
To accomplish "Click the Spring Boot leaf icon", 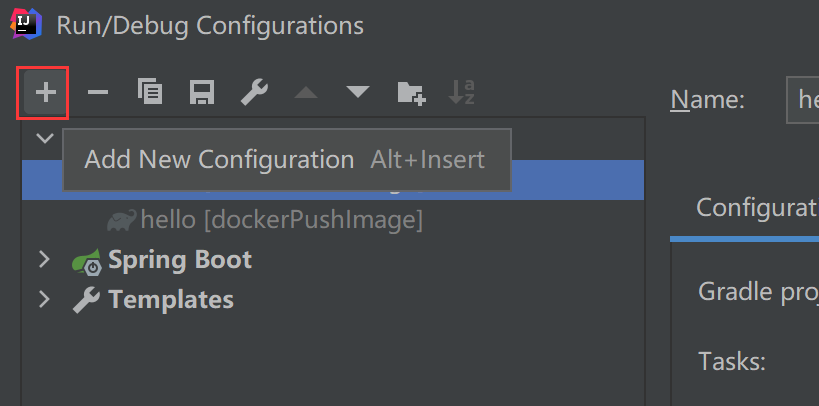I will (87, 261).
